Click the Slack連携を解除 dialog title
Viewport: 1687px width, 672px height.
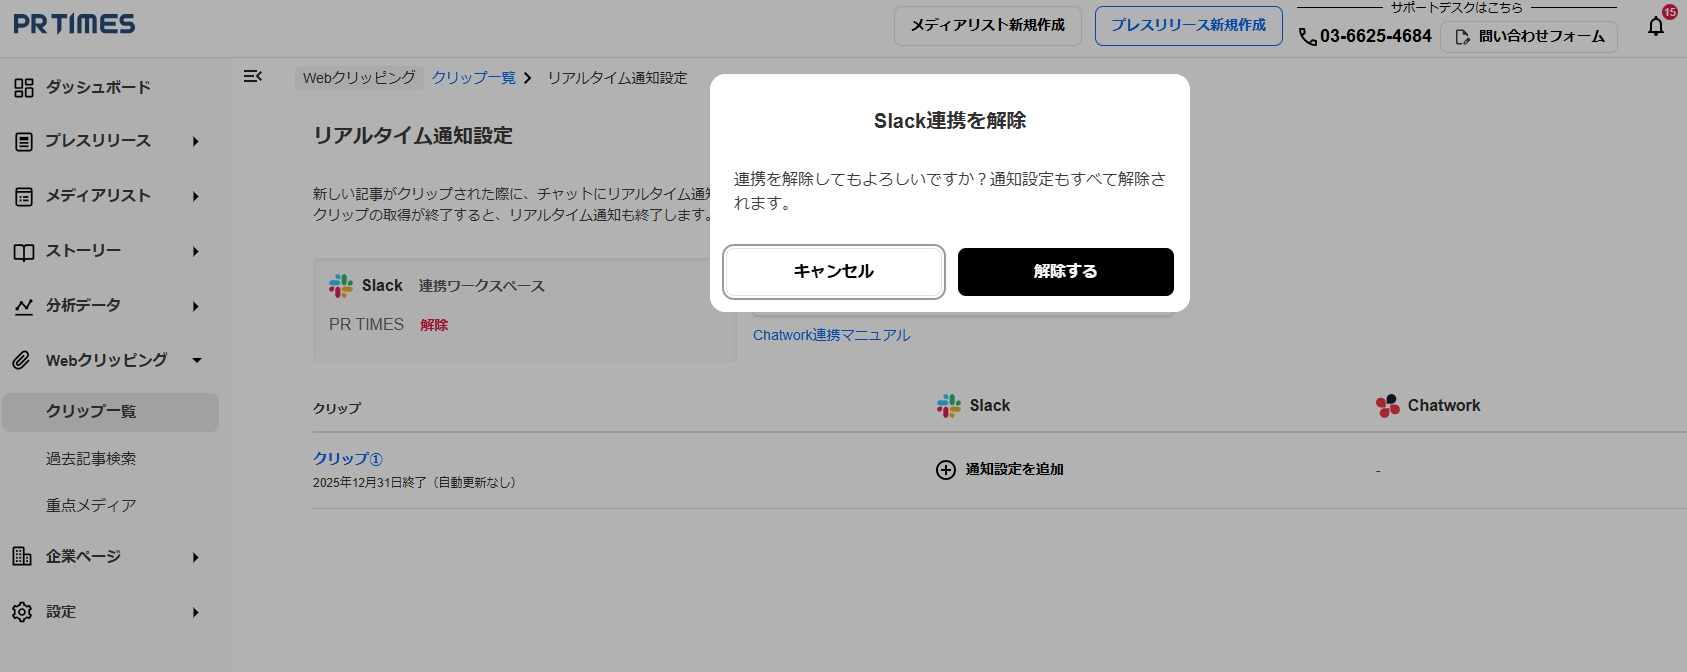coord(950,121)
